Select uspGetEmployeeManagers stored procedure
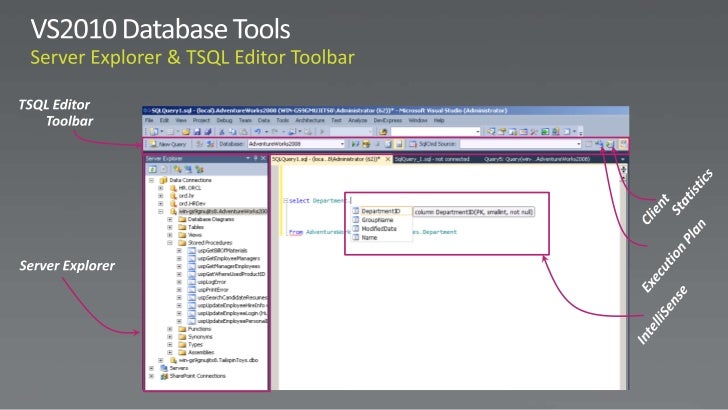The height and width of the screenshot is (410, 728). point(228,259)
